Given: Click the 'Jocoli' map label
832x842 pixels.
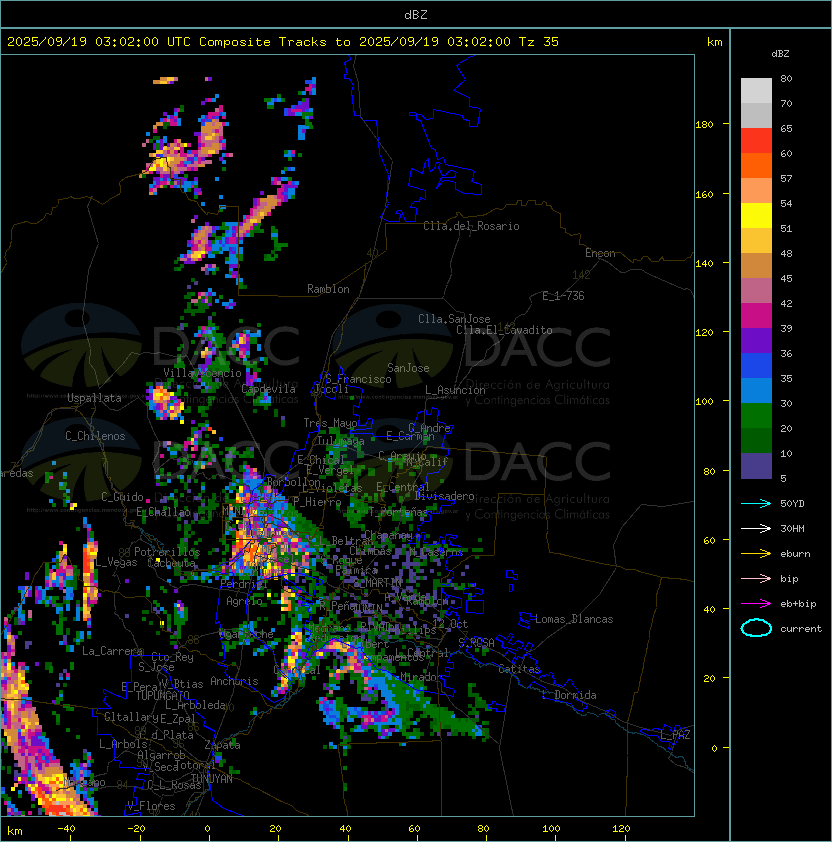Looking at the screenshot, I should pos(330,389).
